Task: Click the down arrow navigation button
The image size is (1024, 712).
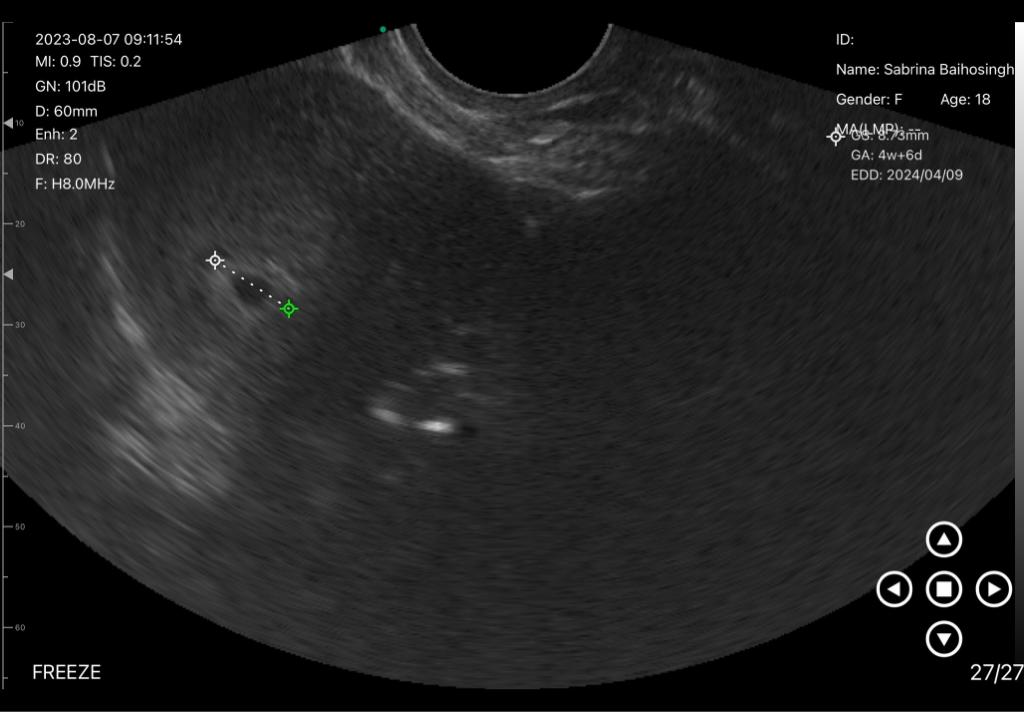Action: [944, 639]
